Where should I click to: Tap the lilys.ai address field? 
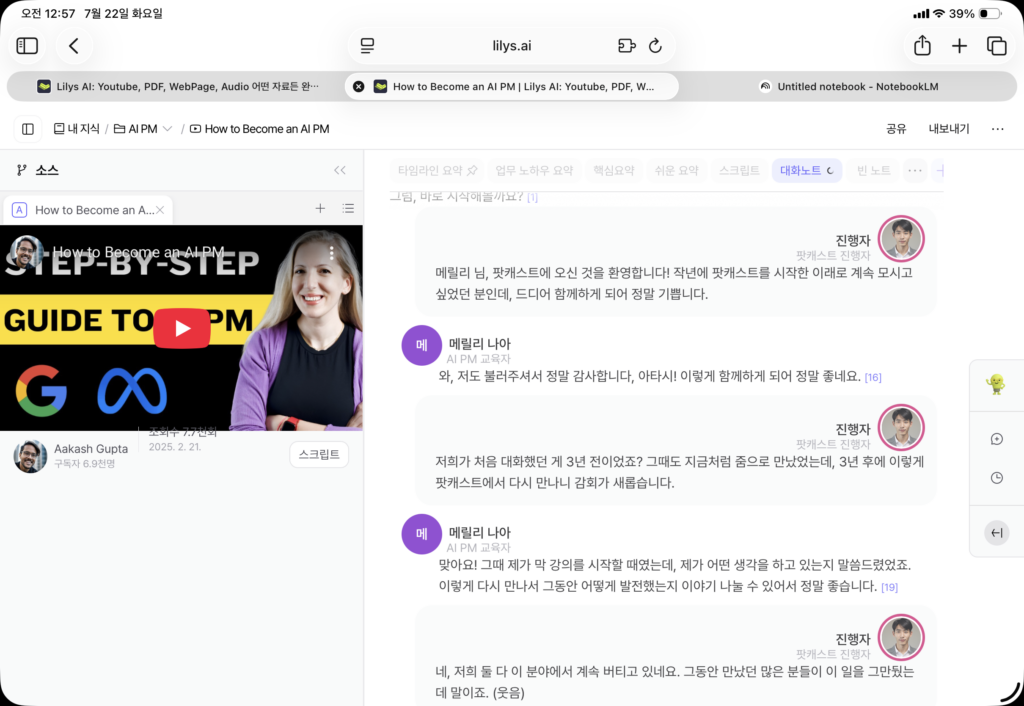point(511,46)
